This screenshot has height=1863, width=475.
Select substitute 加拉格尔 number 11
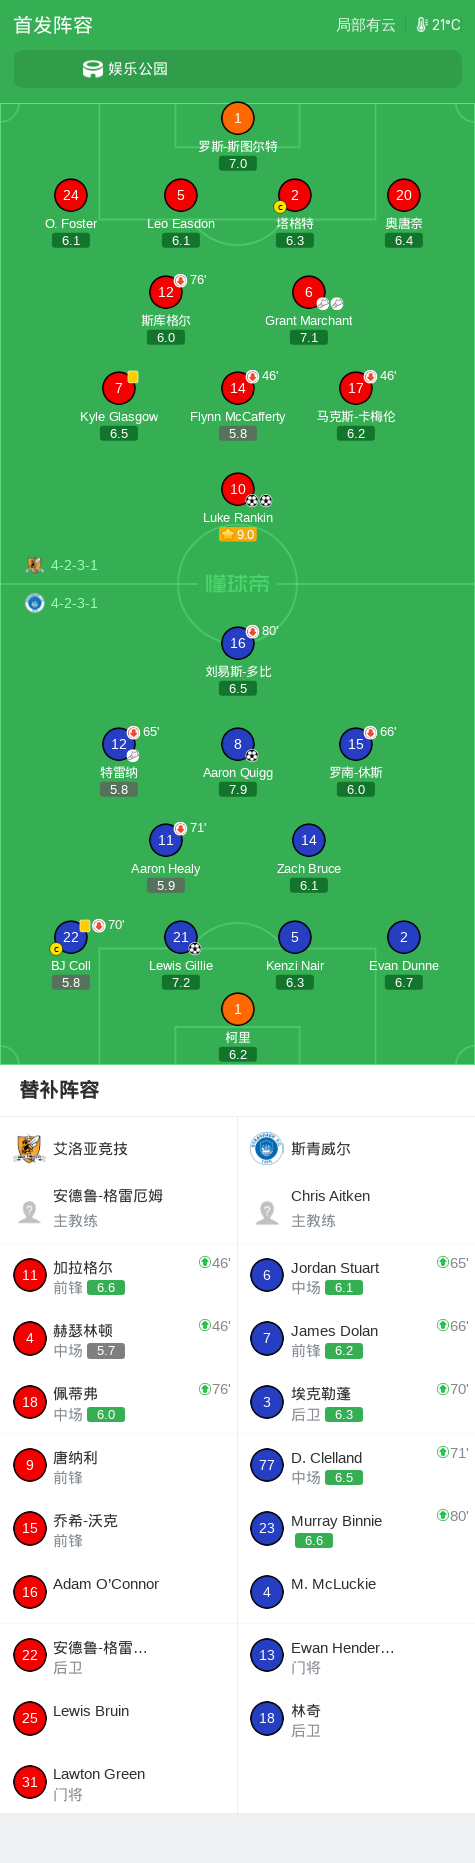click(x=119, y=1276)
